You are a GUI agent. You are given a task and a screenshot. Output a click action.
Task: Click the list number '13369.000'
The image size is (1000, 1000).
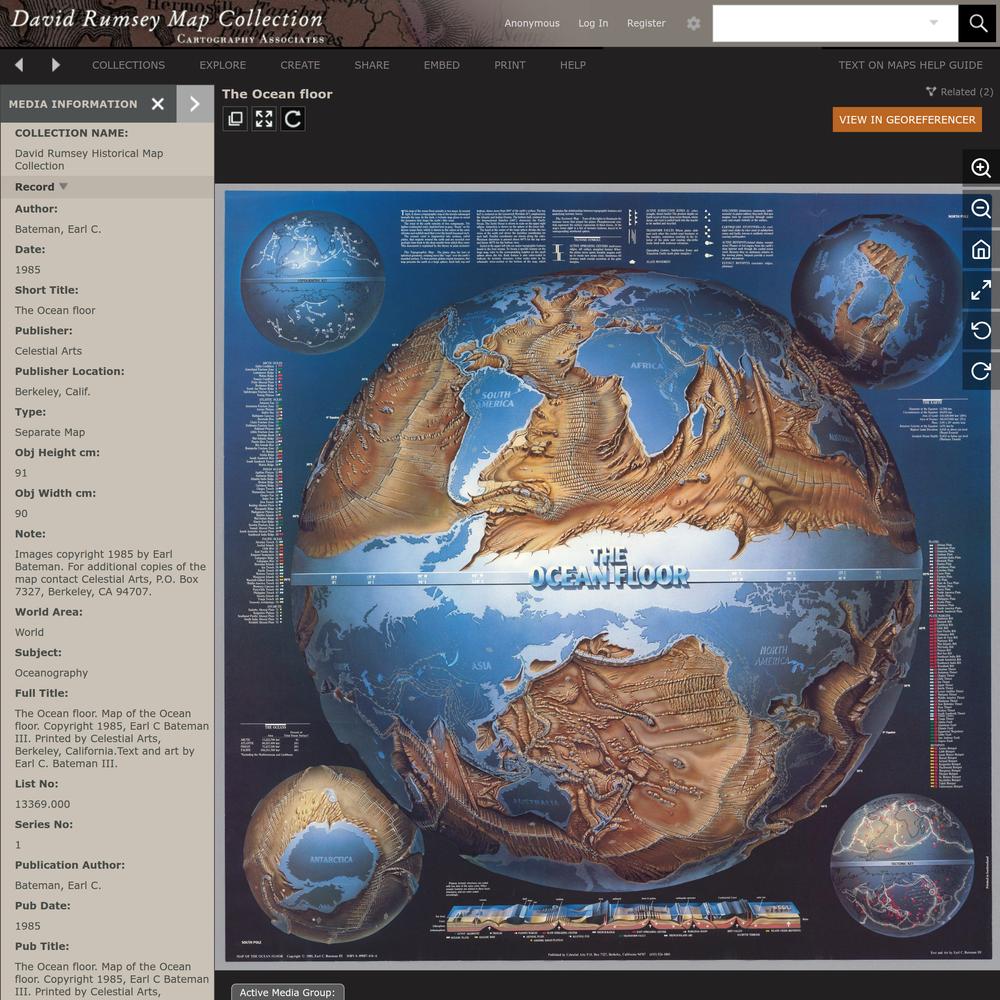tap(42, 804)
